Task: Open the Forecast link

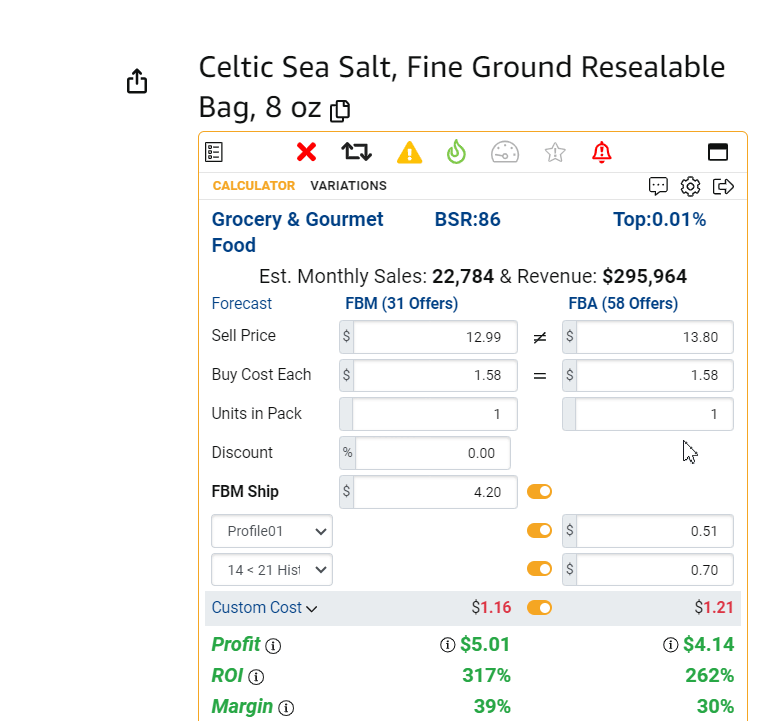Action: click(241, 304)
